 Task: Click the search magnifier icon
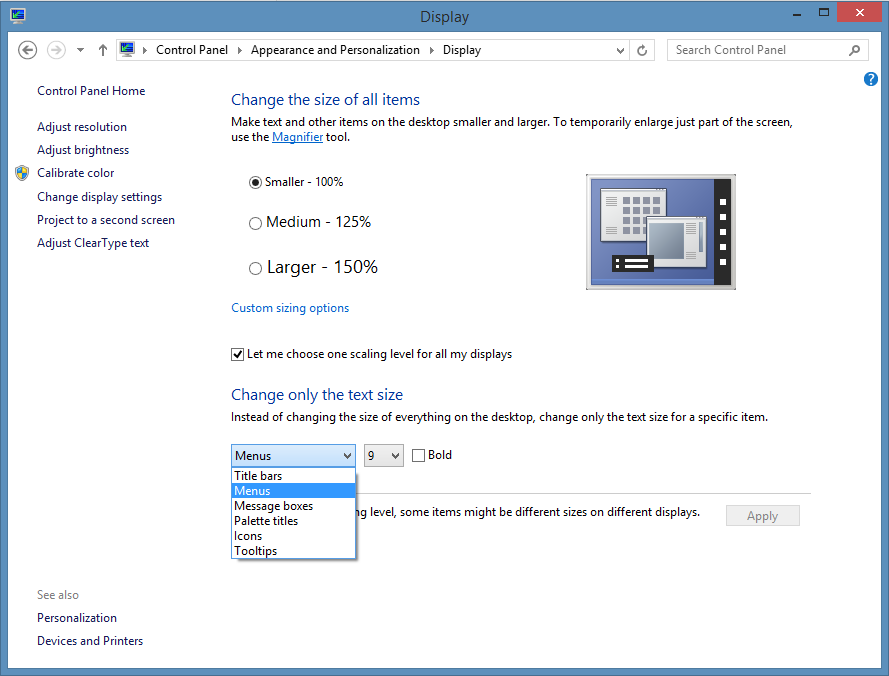pyautogui.click(x=854, y=50)
